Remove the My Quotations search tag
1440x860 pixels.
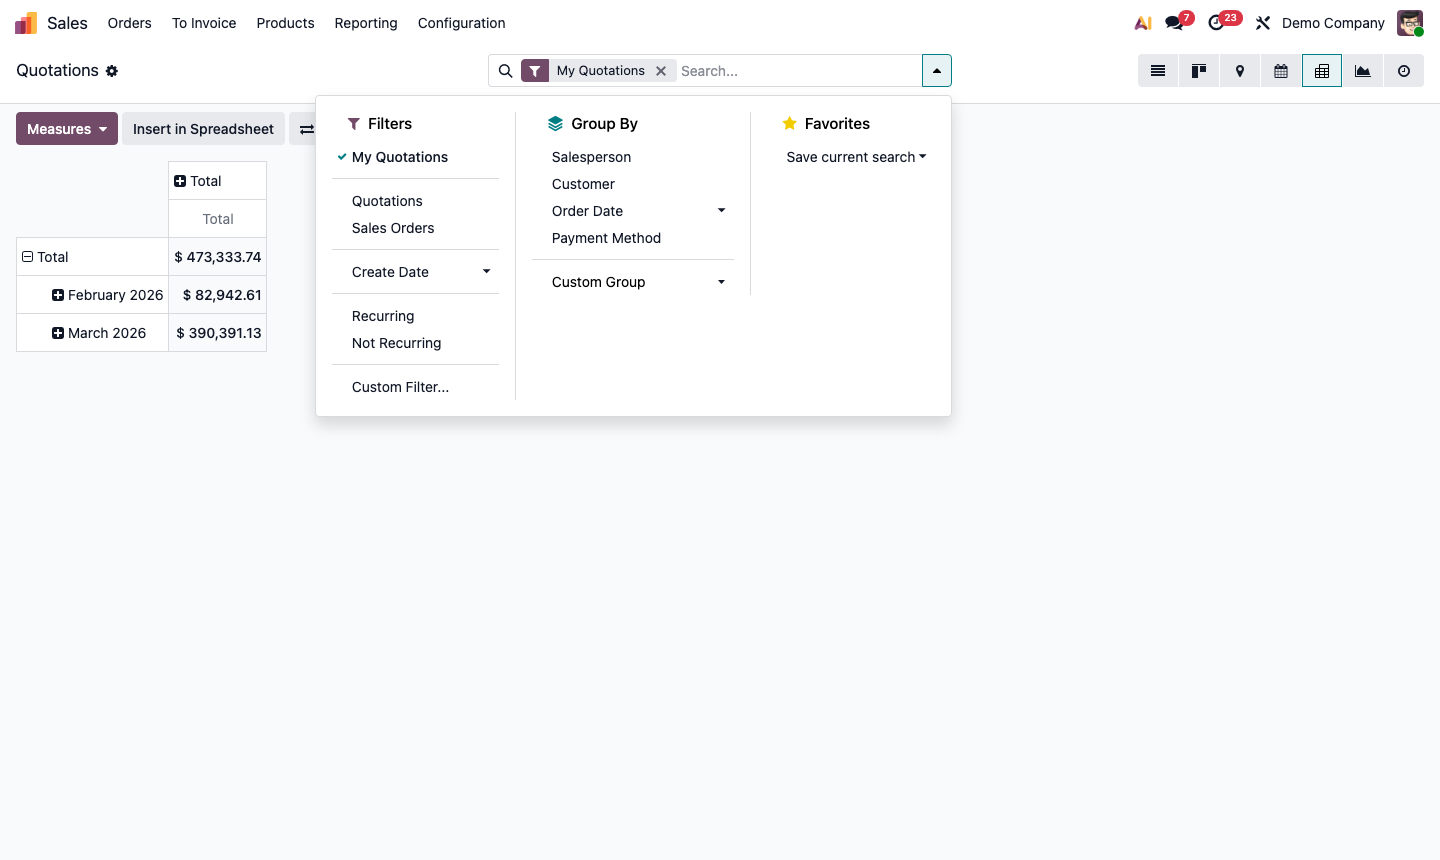coord(661,70)
